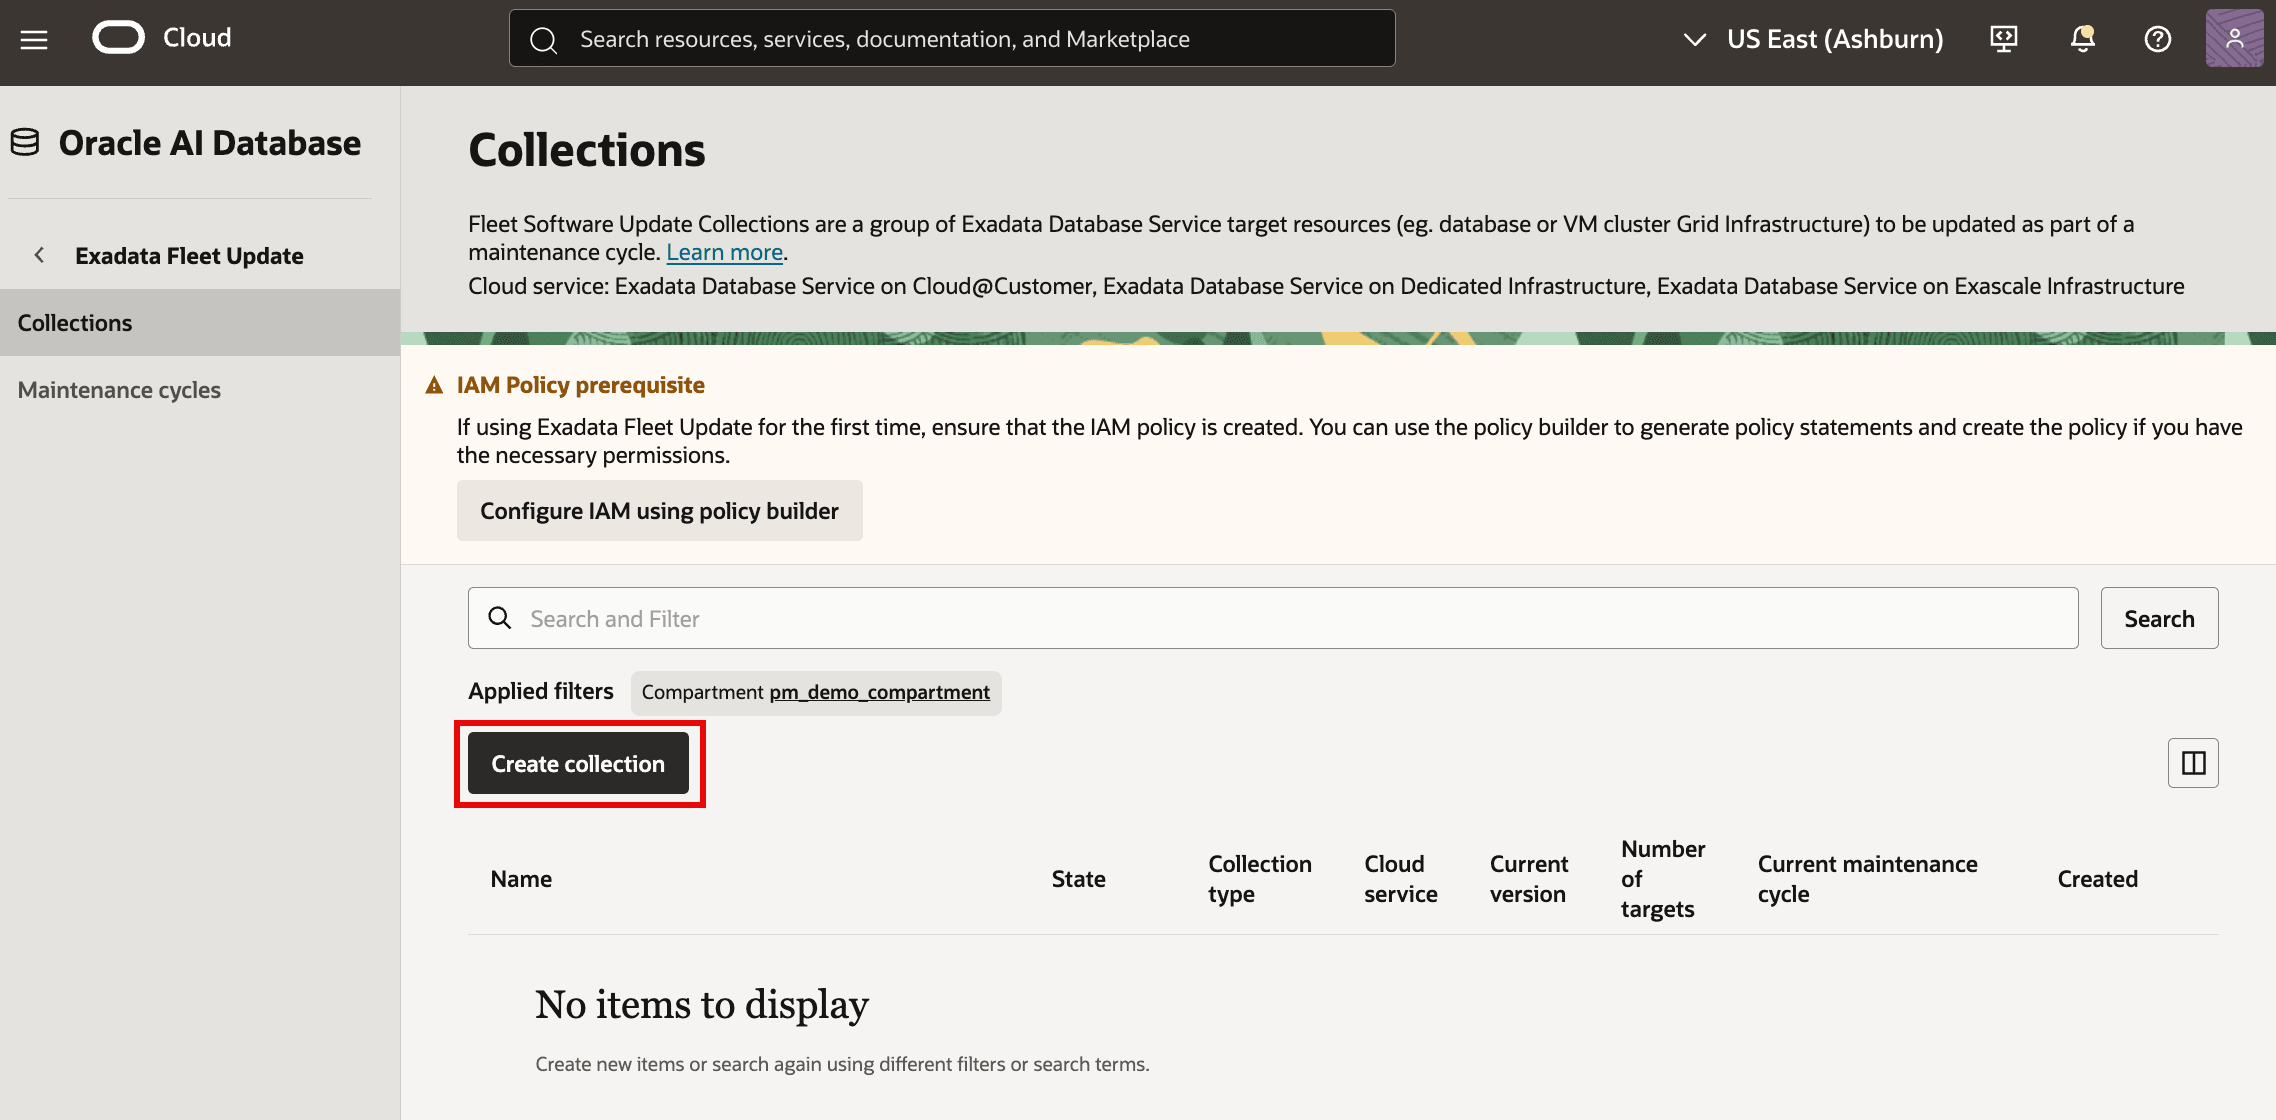
Task: Click the search icon in the top bar
Action: pyautogui.click(x=544, y=39)
